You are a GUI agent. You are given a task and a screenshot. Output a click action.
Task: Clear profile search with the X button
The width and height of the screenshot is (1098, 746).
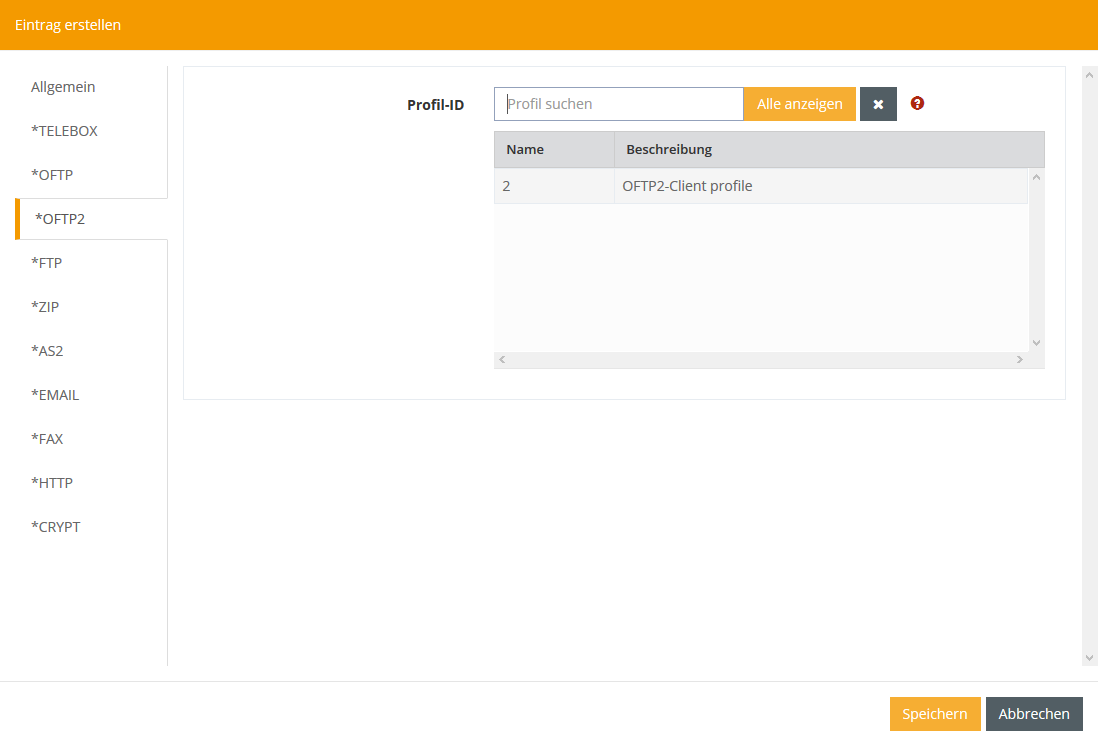878,104
